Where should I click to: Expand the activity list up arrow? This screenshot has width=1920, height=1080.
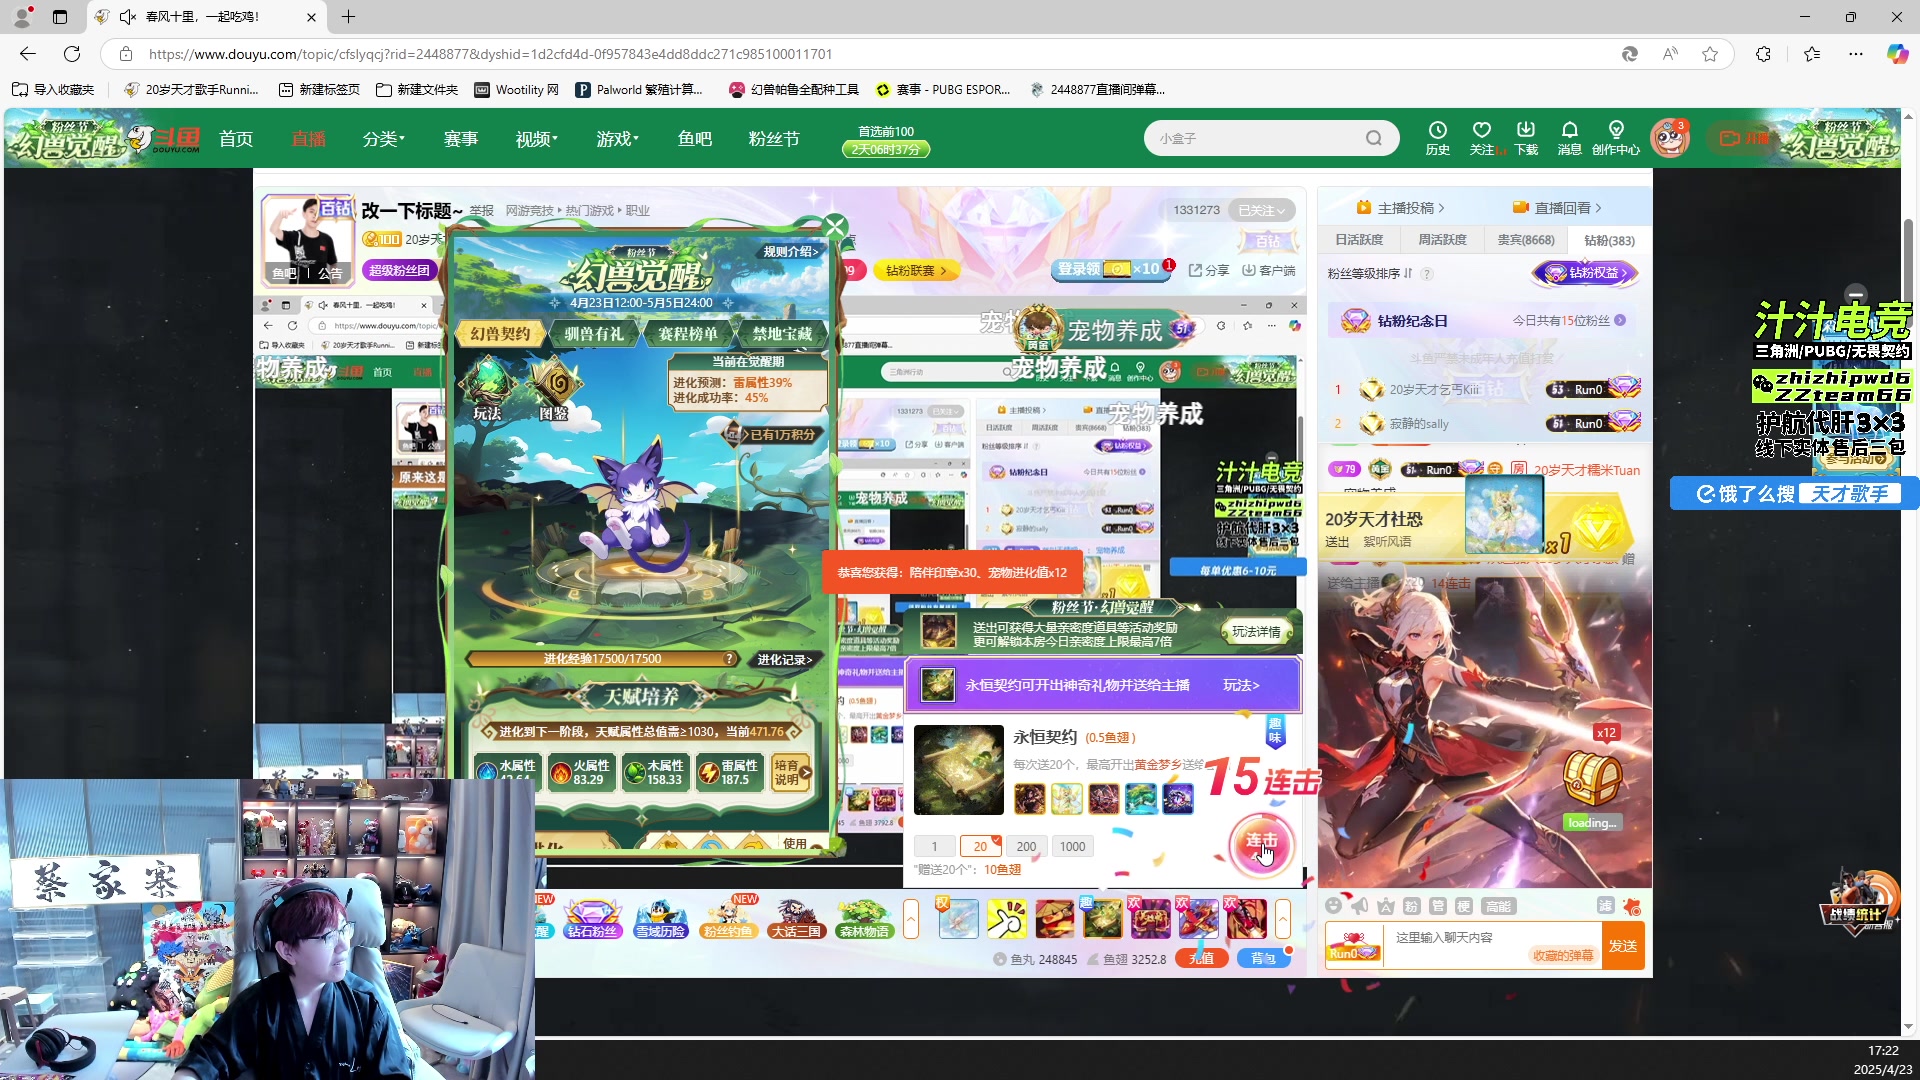pyautogui.click(x=911, y=918)
